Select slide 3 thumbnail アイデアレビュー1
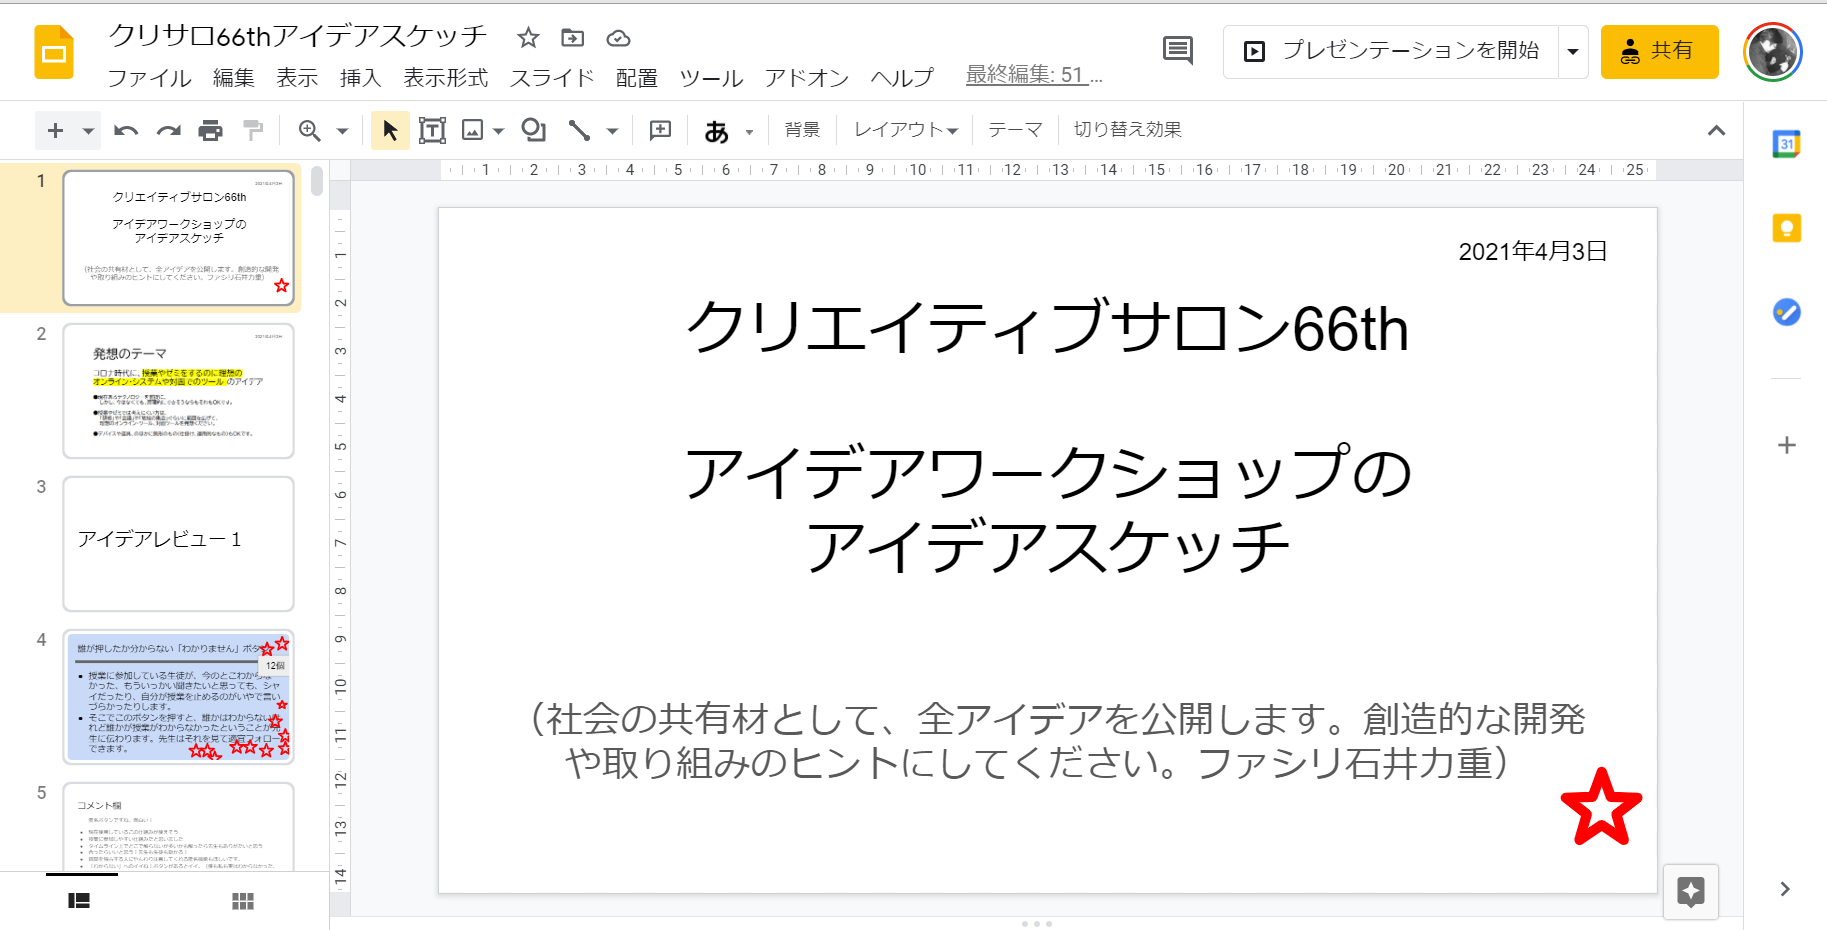 [x=178, y=543]
